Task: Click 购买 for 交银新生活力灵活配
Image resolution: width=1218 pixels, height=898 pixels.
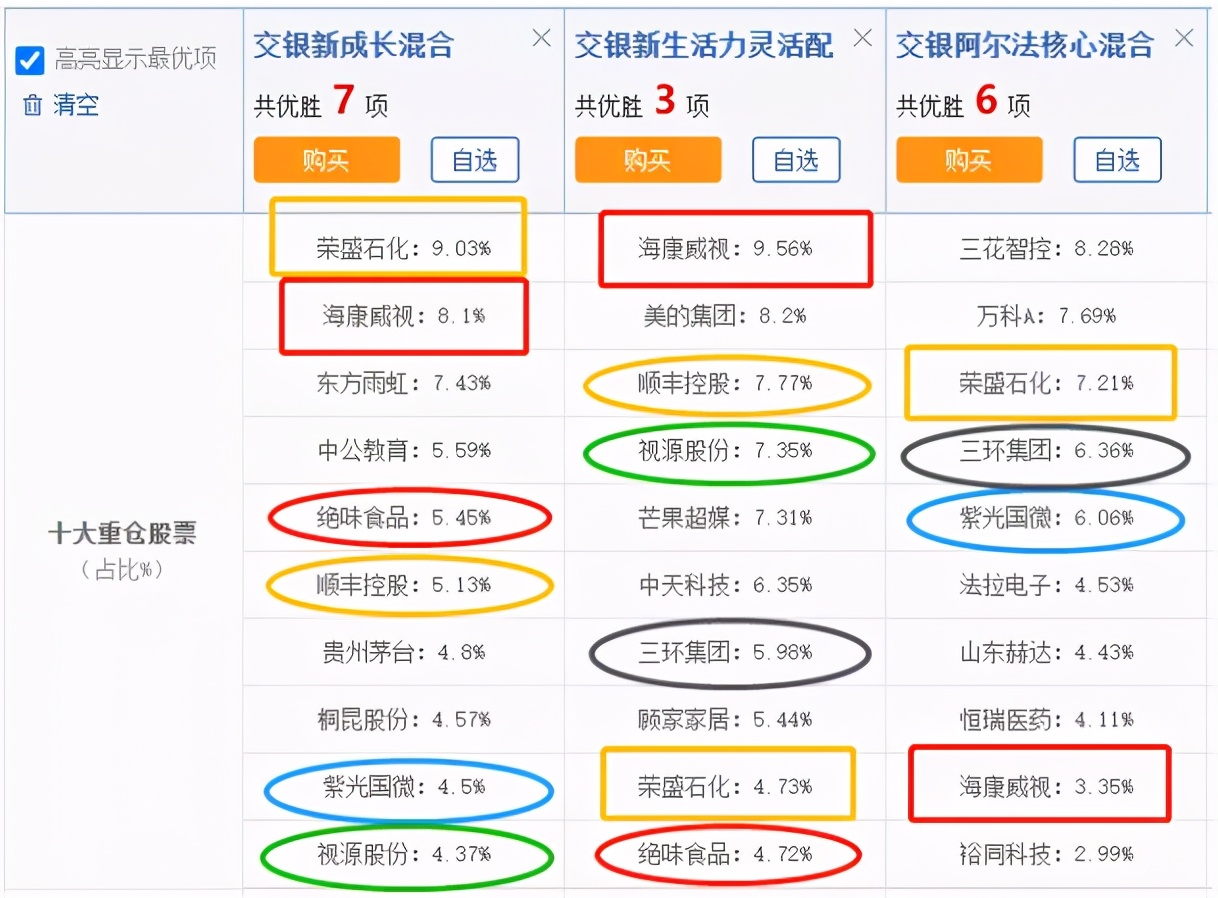Action: [x=647, y=160]
